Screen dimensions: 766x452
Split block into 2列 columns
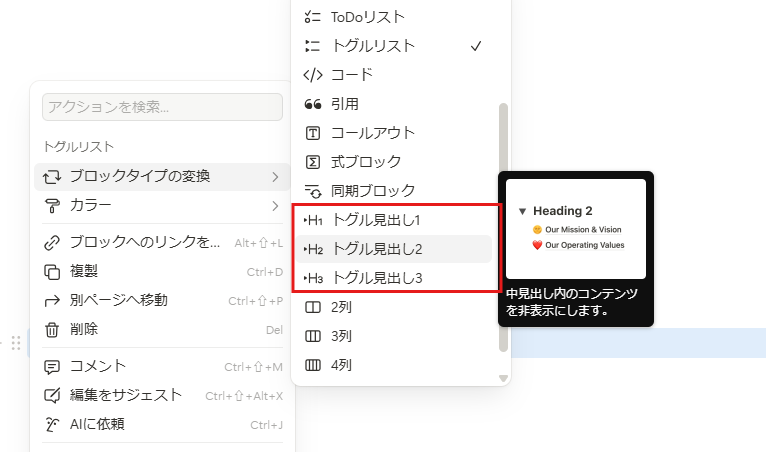click(x=394, y=307)
